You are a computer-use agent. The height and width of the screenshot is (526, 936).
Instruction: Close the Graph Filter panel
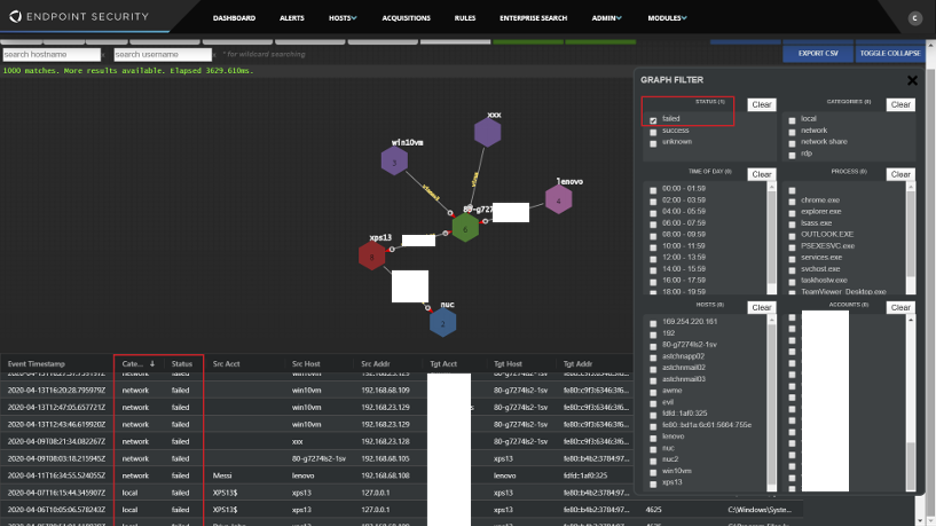click(911, 81)
